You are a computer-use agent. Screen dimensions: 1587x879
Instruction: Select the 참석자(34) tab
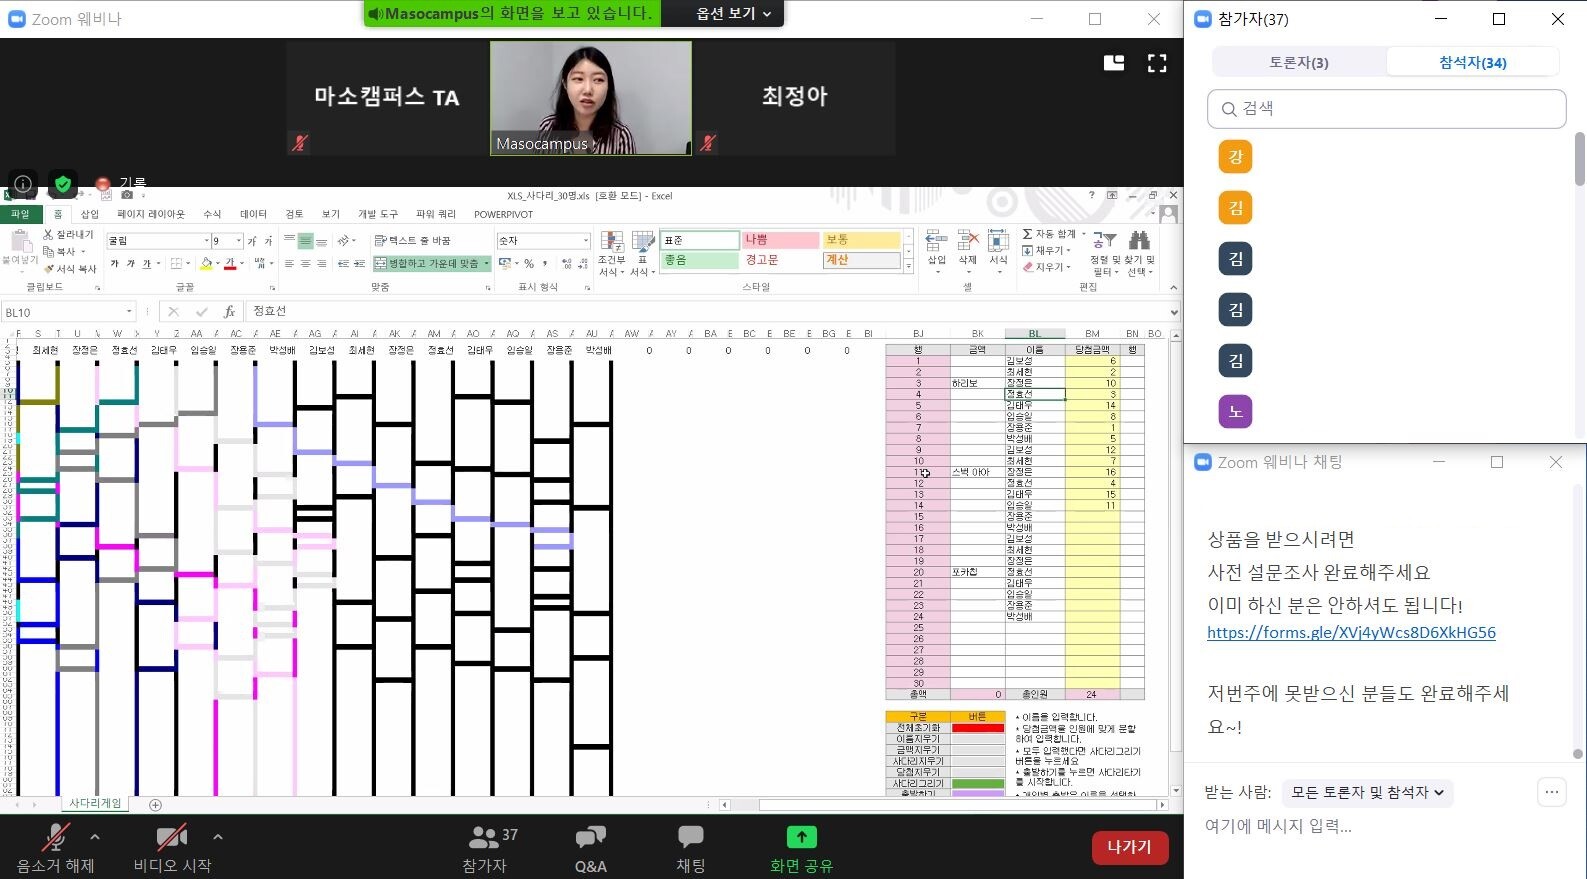(1472, 62)
